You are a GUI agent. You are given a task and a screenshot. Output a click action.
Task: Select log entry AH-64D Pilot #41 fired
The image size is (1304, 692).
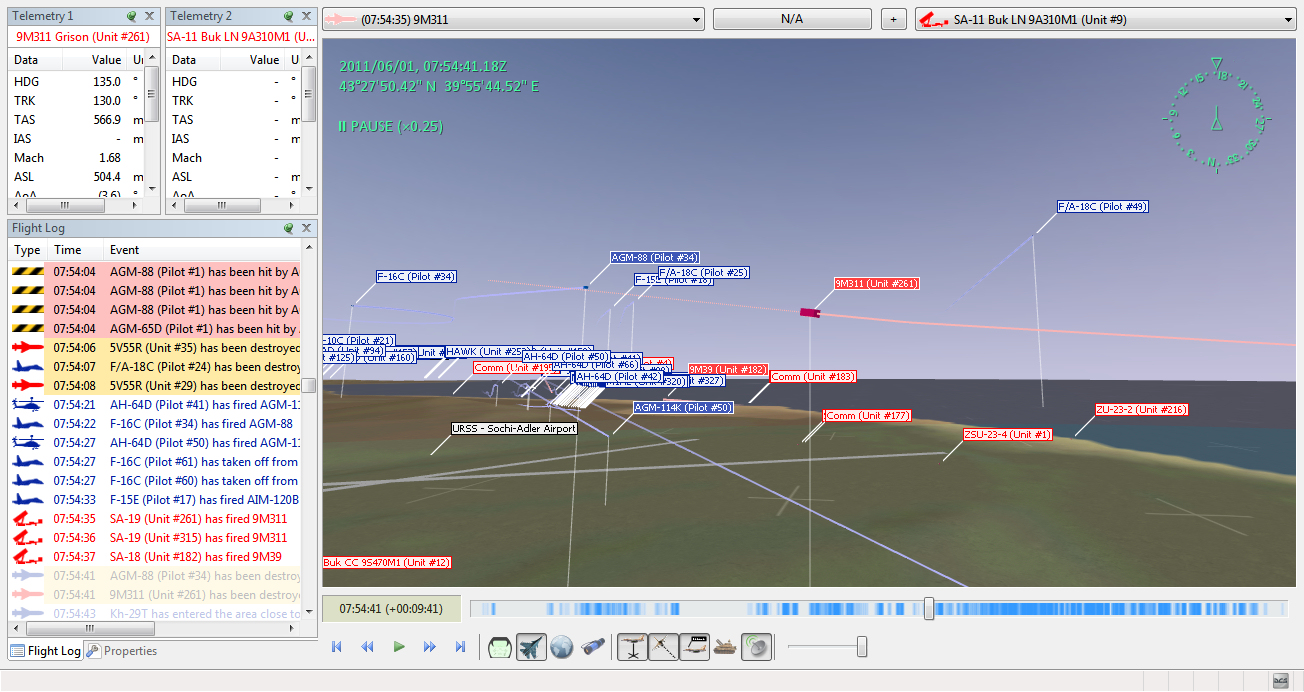[155, 405]
